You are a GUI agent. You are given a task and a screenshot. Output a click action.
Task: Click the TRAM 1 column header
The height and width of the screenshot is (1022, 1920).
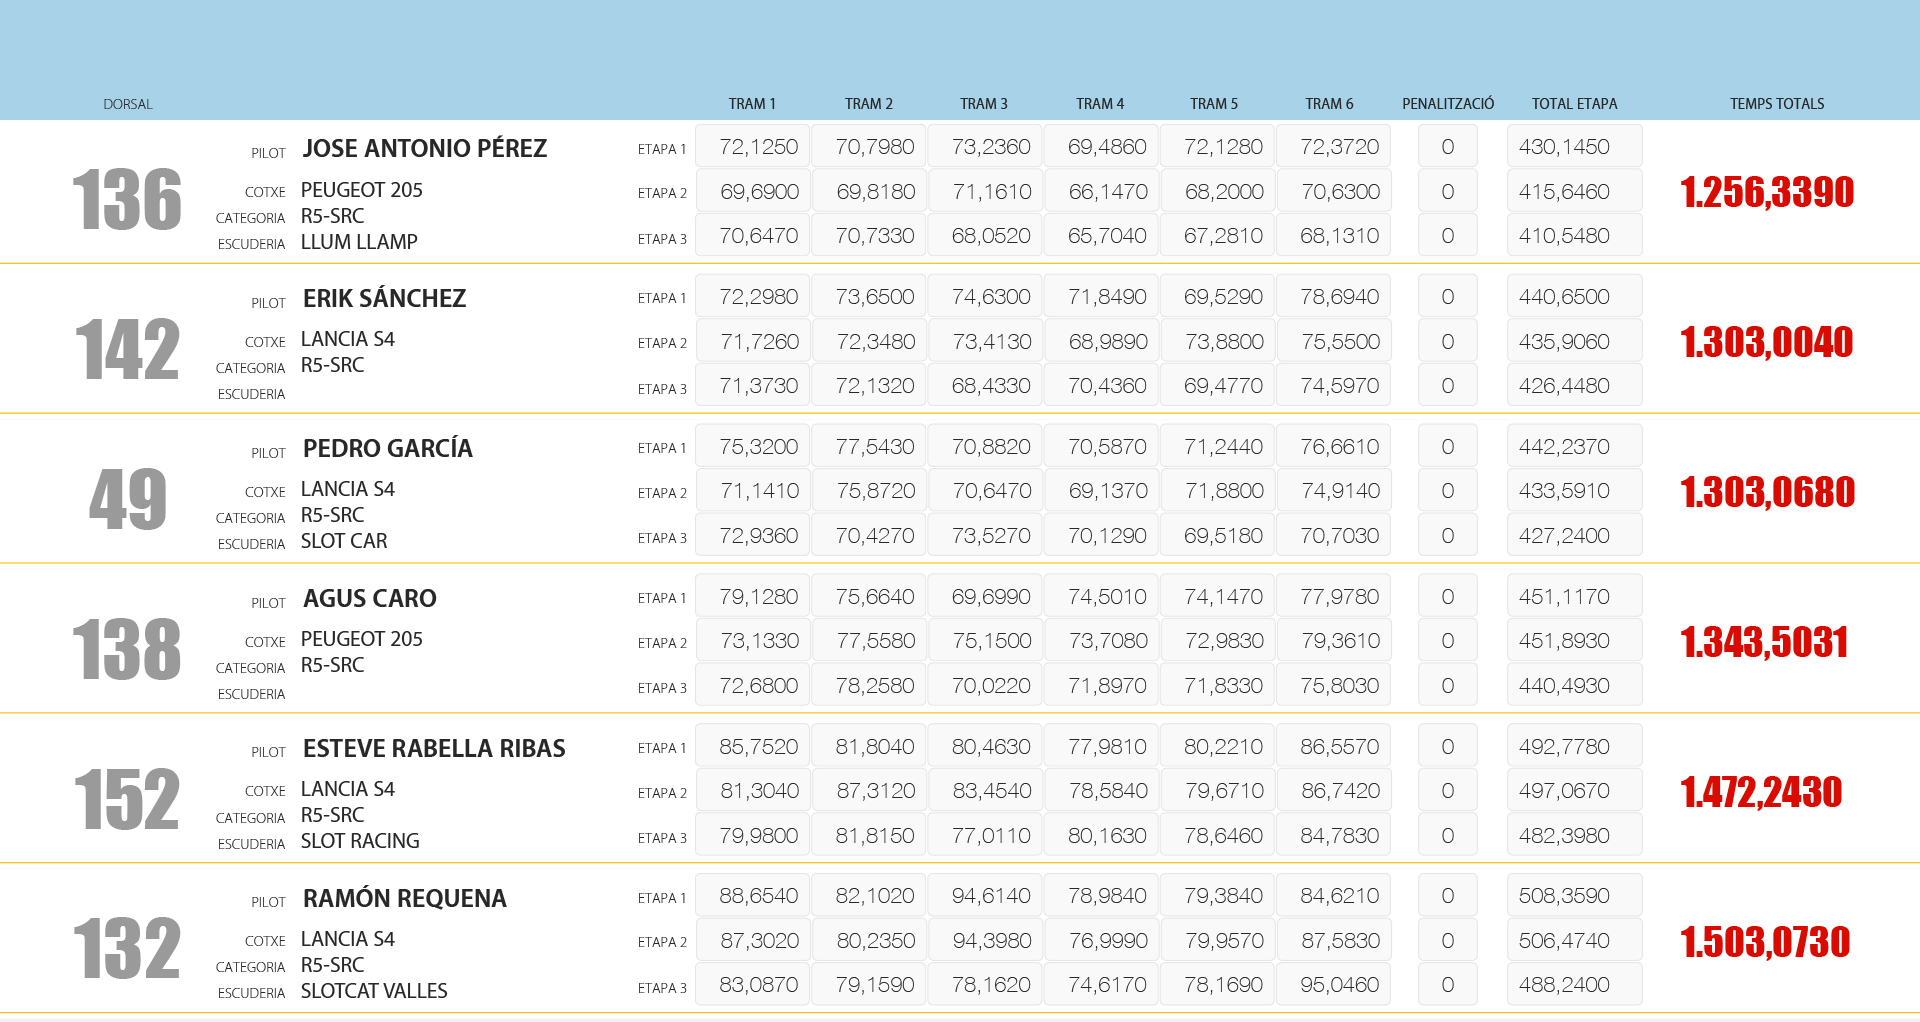click(x=751, y=104)
